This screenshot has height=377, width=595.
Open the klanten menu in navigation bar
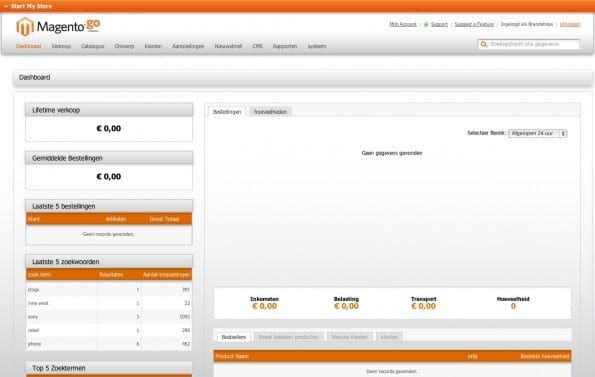point(153,46)
